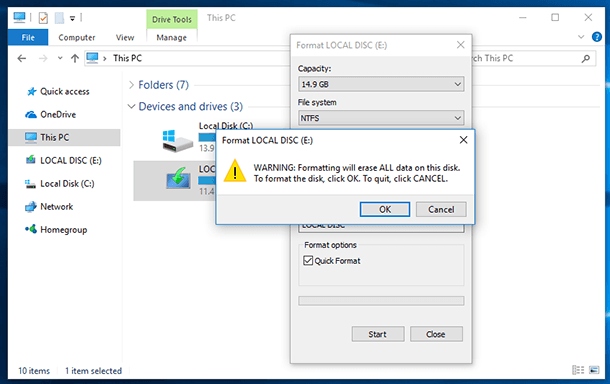Image resolution: width=610 pixels, height=384 pixels.
Task: Switch to the View ribbon tab
Action: click(125, 37)
